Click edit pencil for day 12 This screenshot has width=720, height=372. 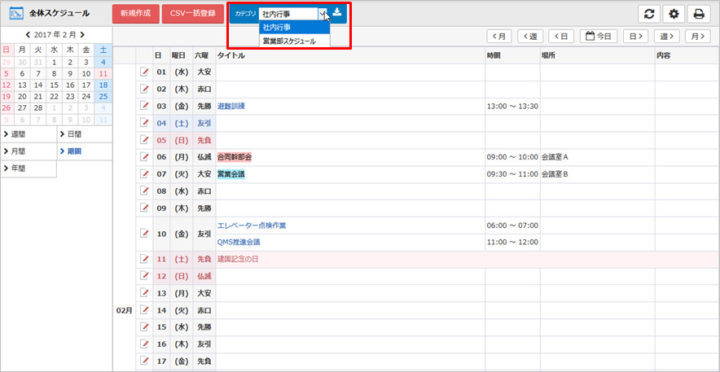coord(144,276)
